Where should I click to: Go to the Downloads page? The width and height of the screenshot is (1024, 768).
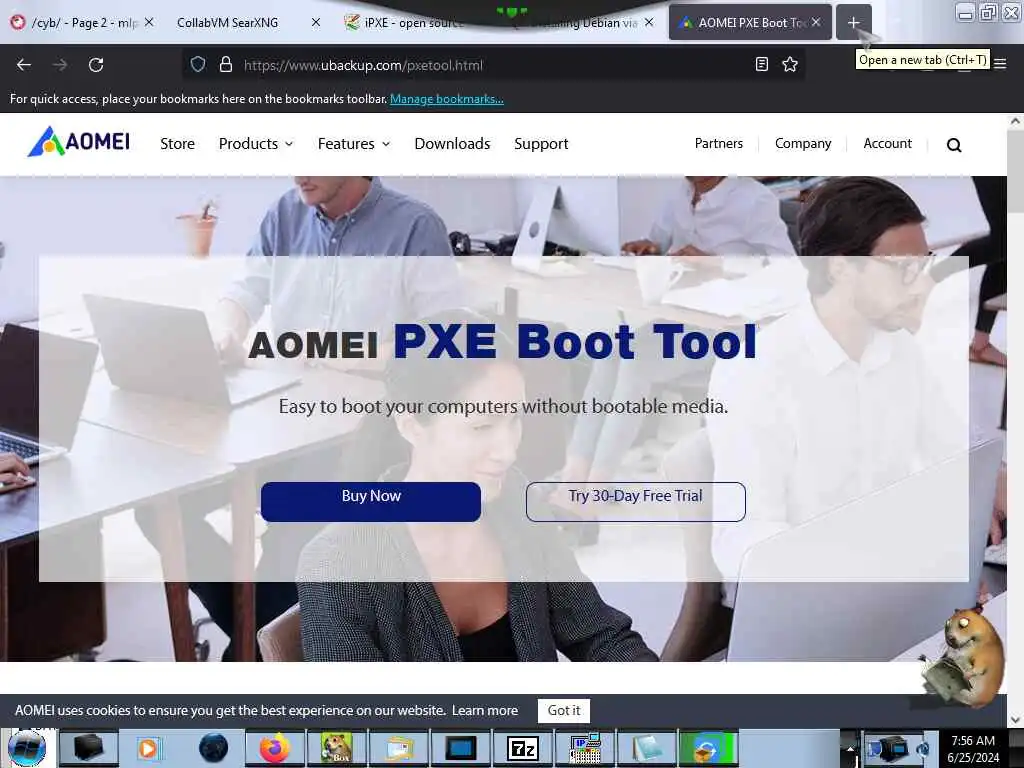[x=452, y=144]
